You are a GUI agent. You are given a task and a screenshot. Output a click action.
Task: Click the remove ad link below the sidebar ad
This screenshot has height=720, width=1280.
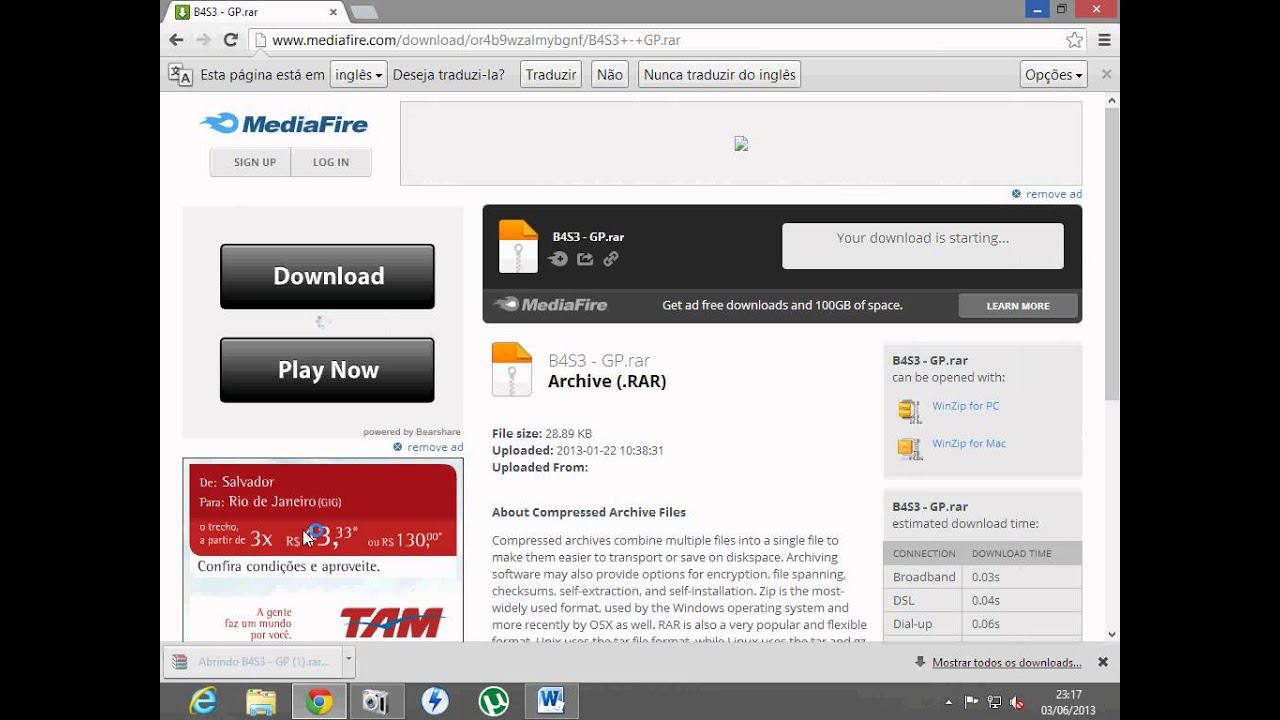pyautogui.click(x=434, y=447)
